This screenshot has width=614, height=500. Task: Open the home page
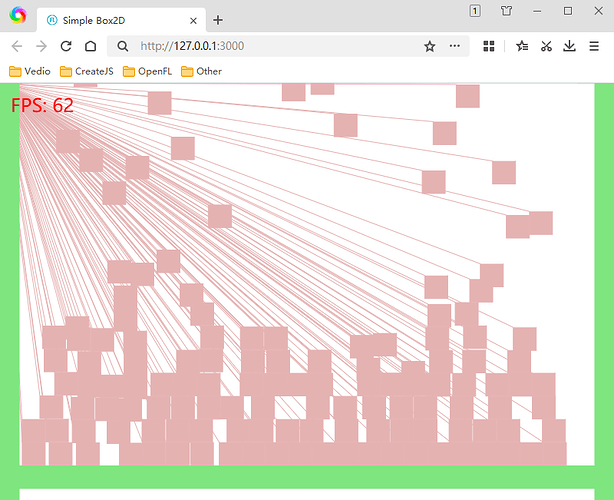[x=90, y=46]
